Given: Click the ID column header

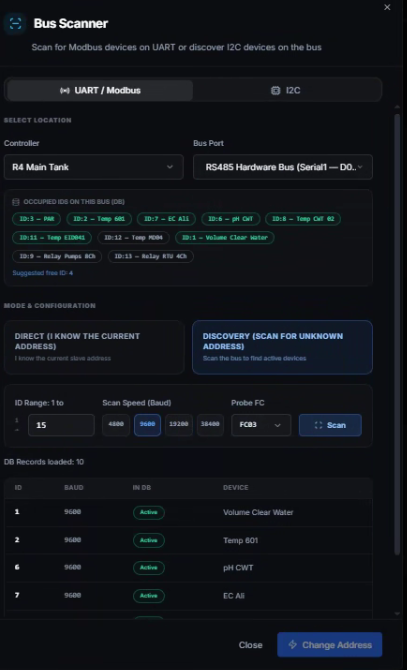Looking at the screenshot, I should click(18, 488).
